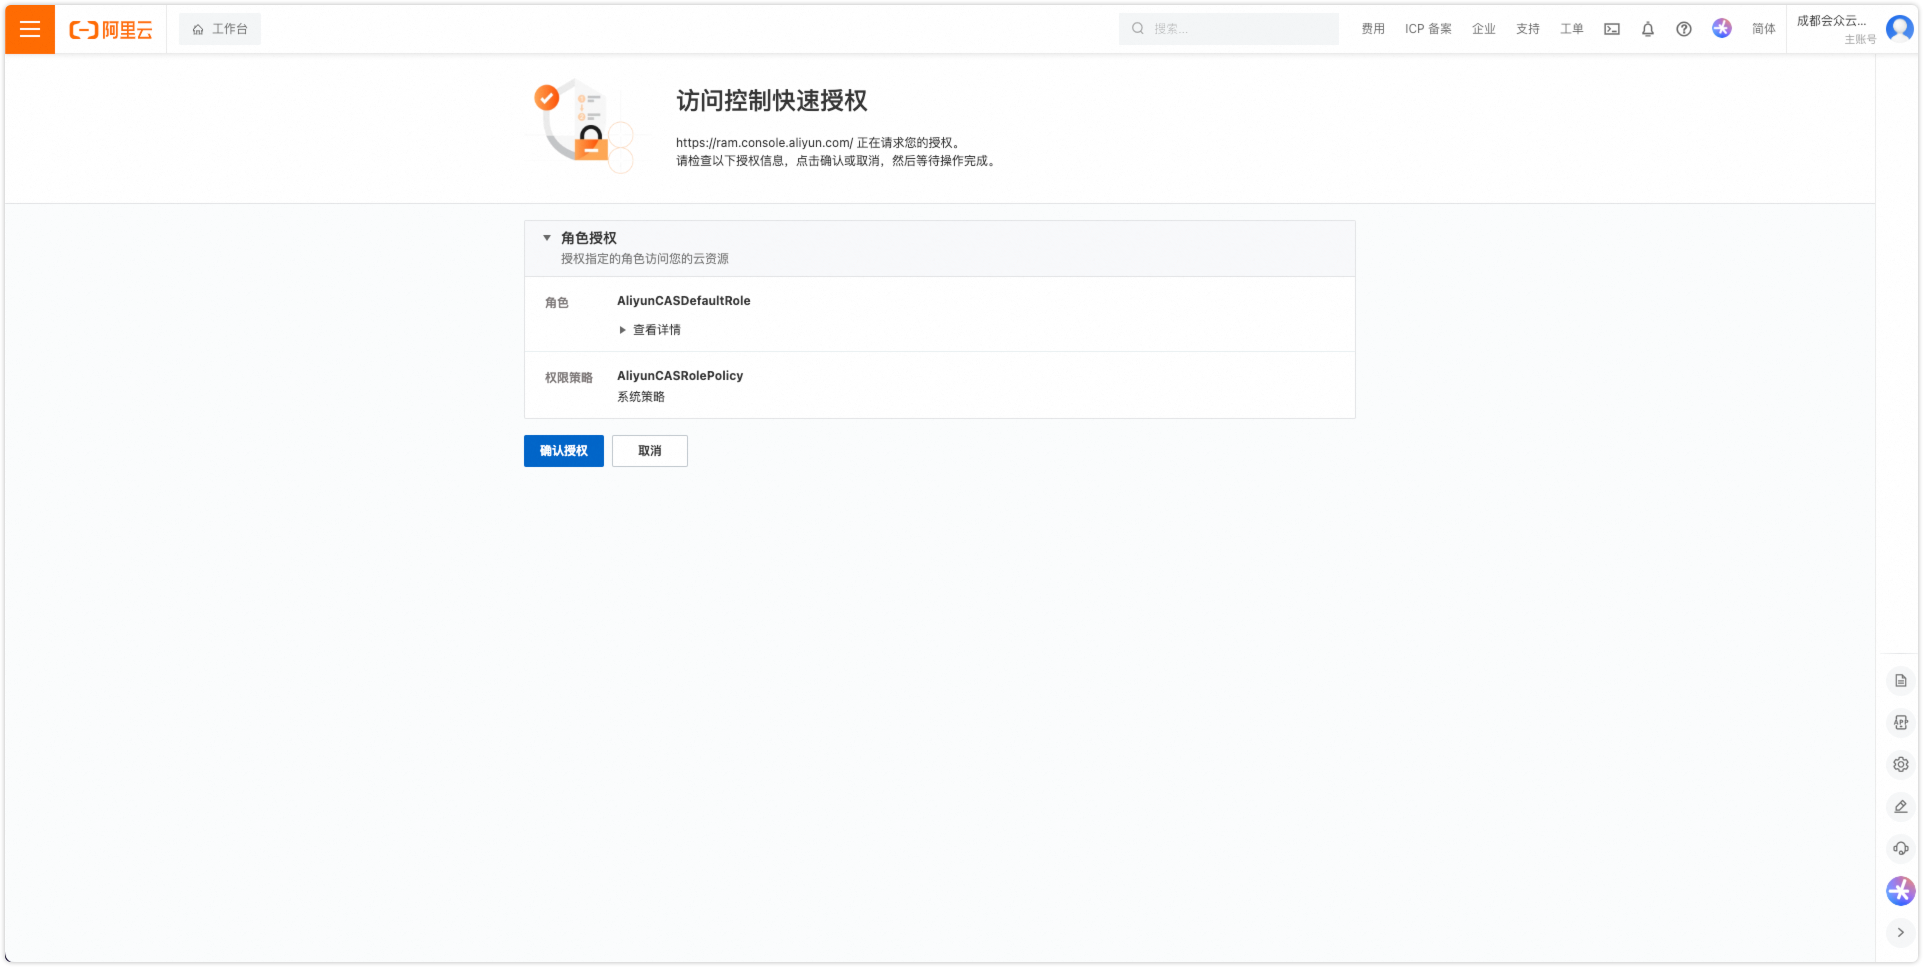Open the ICP 备案 menu

pyautogui.click(x=1428, y=29)
